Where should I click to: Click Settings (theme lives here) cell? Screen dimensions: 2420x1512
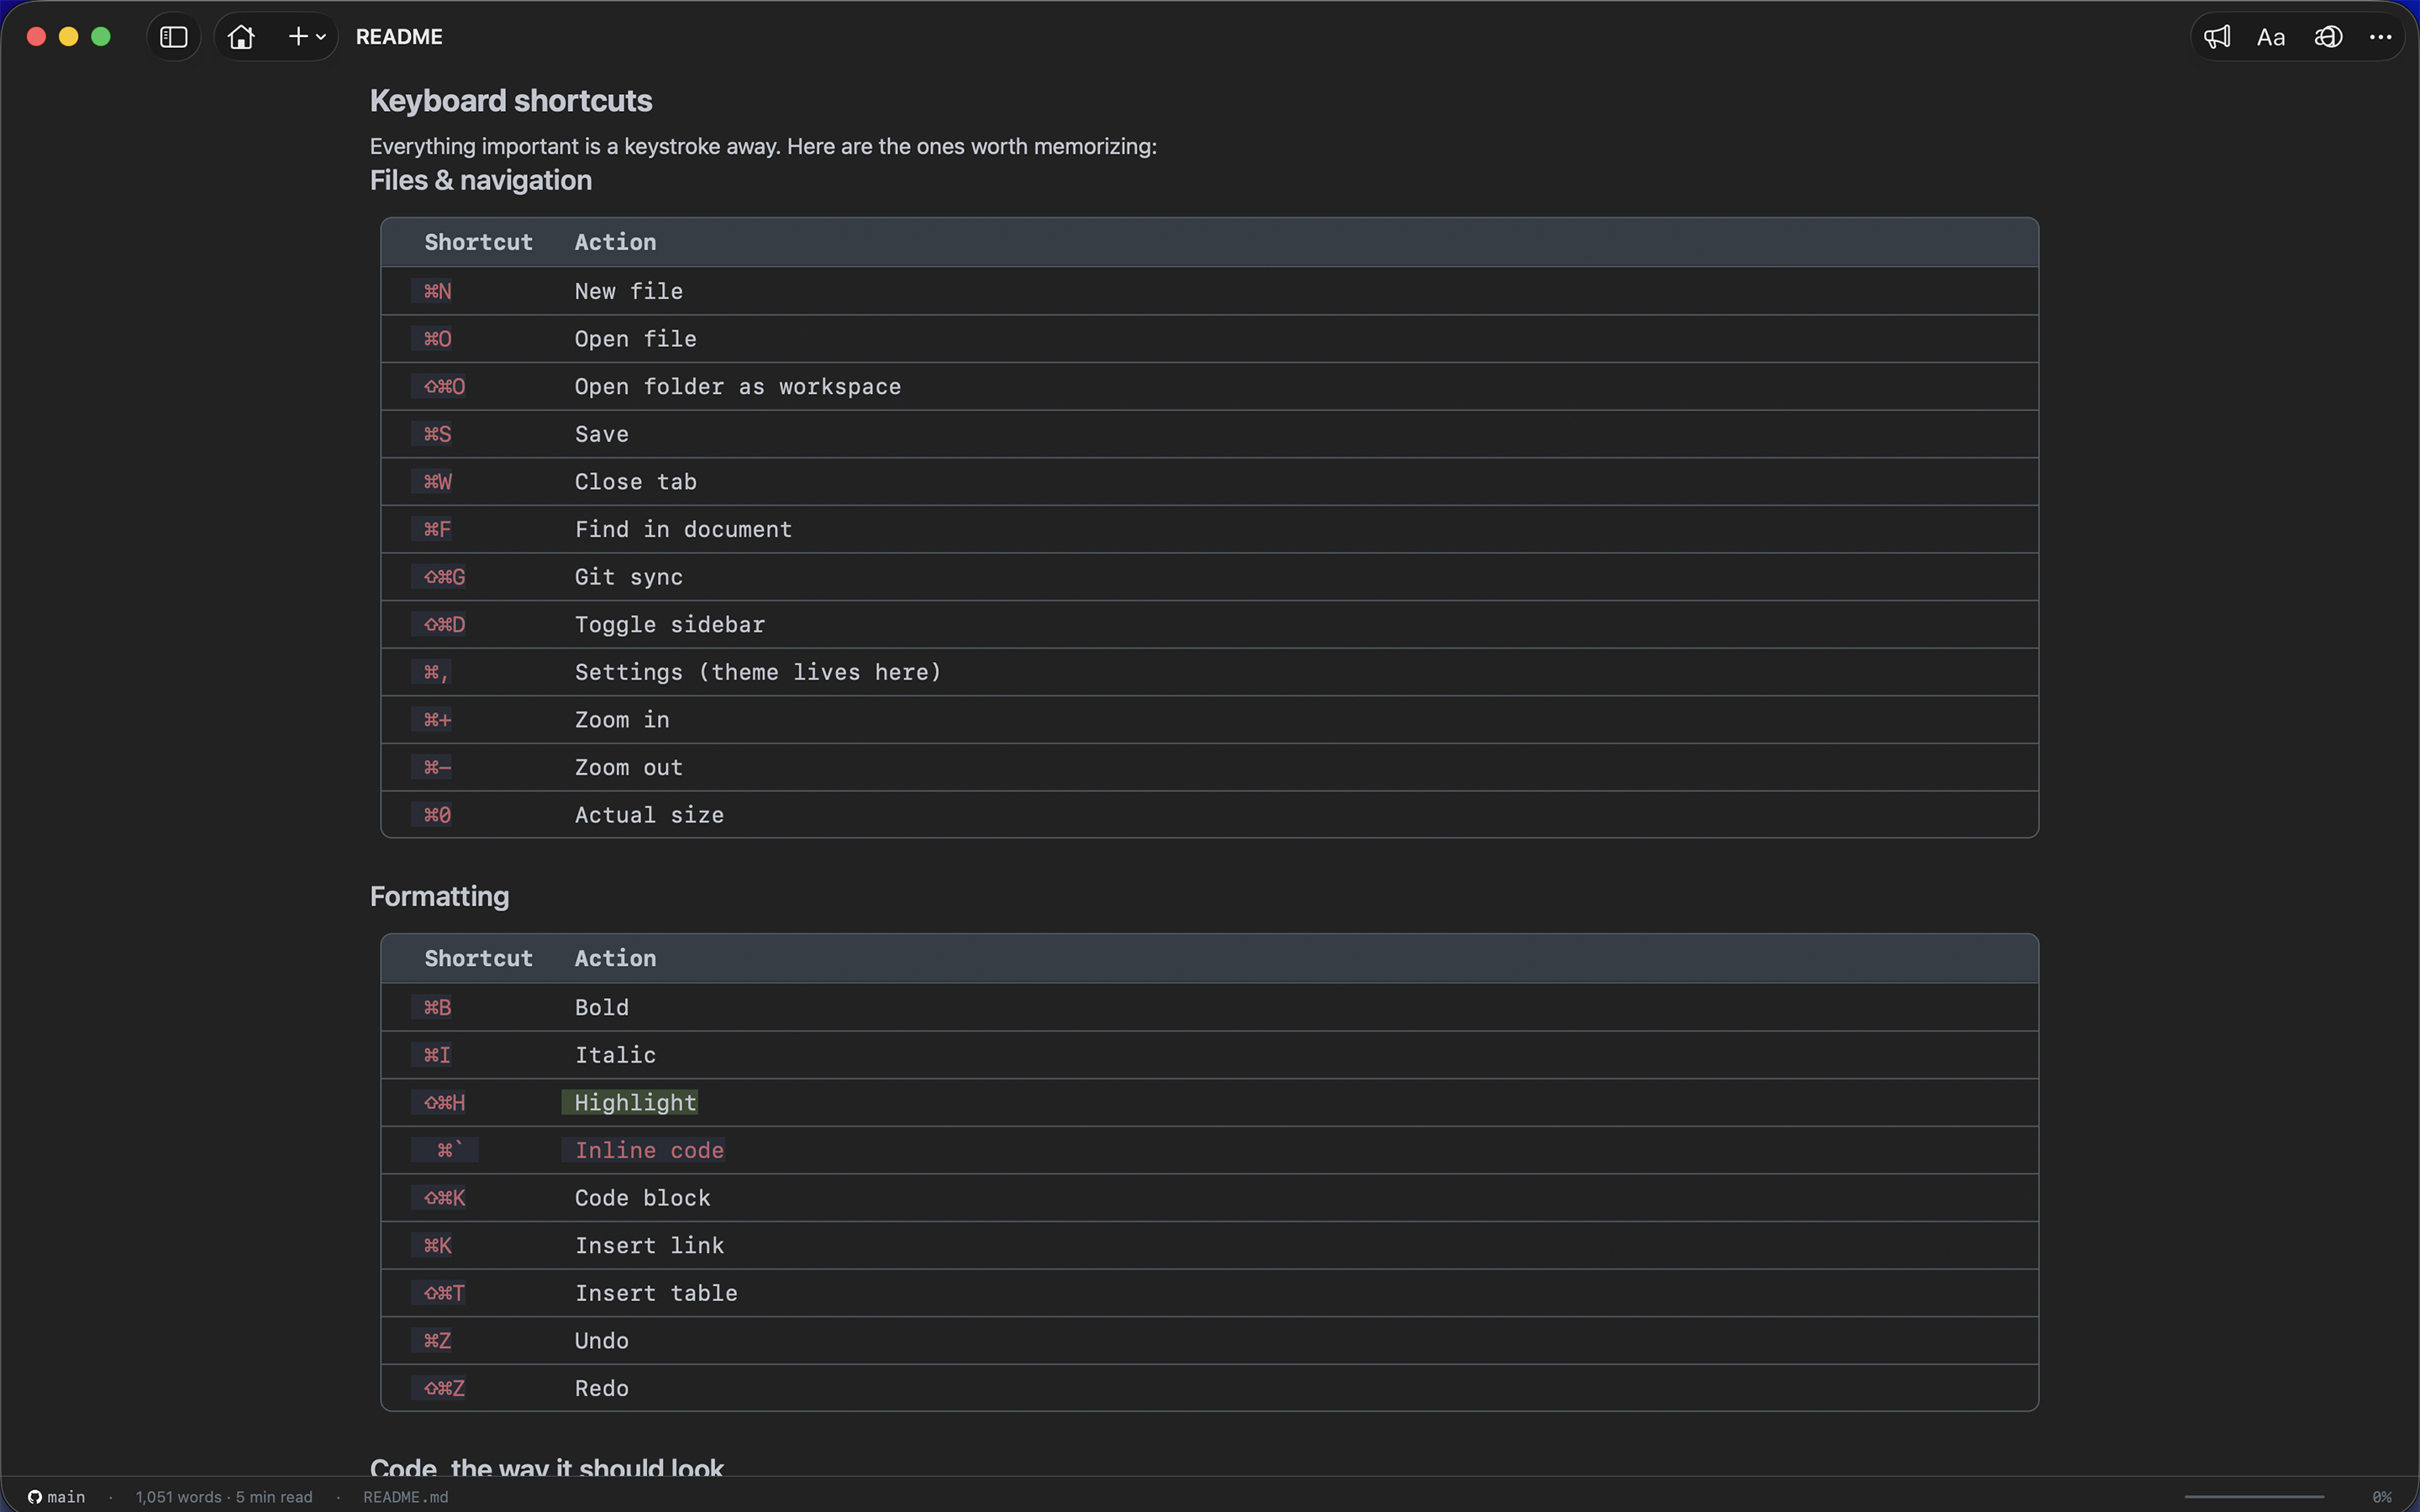(x=758, y=672)
